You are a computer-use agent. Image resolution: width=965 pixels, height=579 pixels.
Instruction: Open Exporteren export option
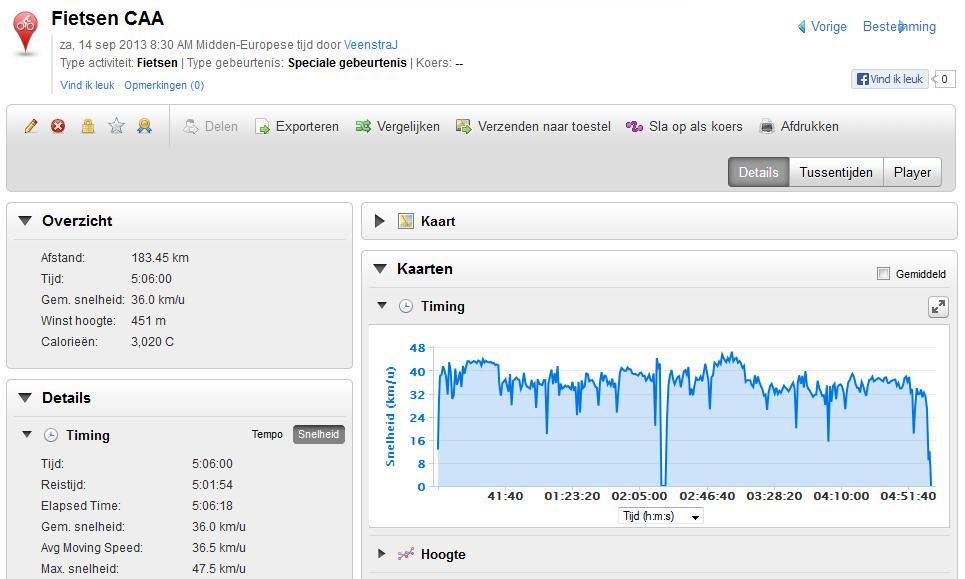click(297, 126)
